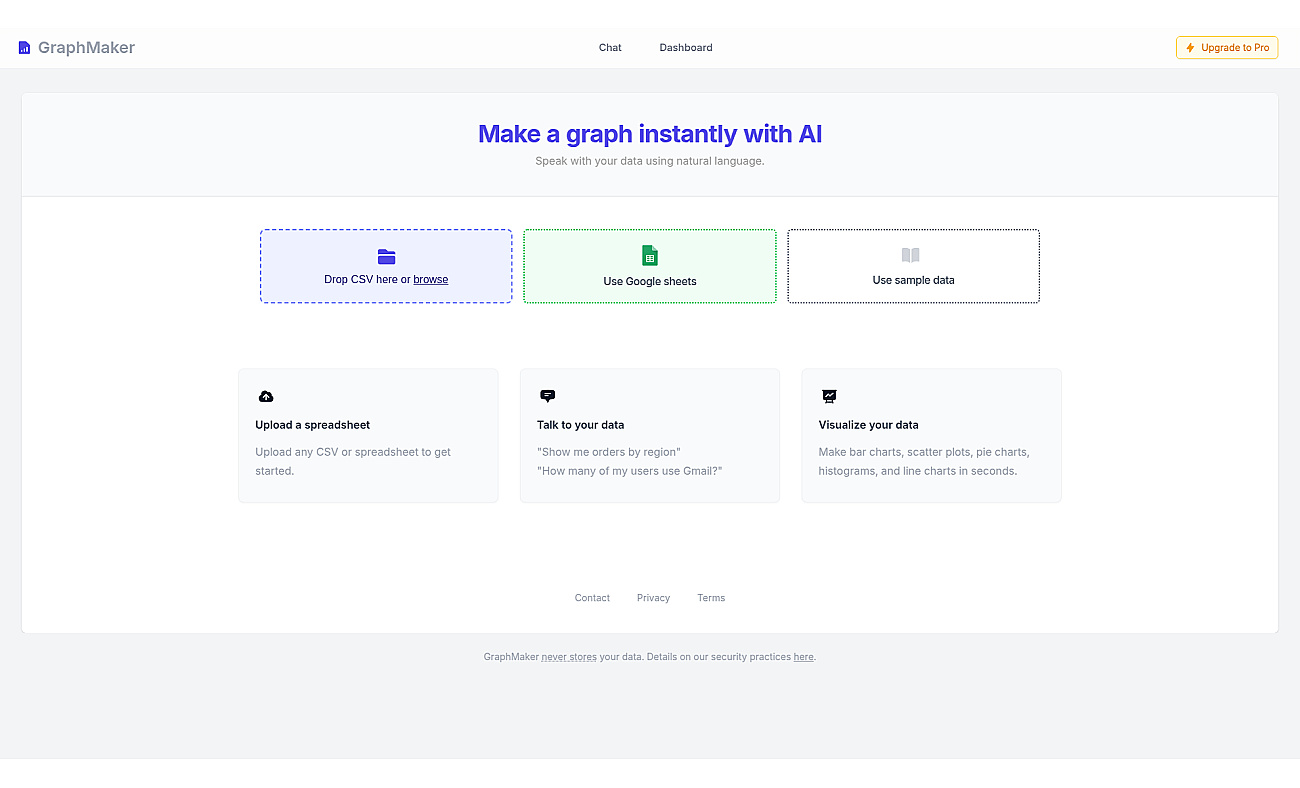Image resolution: width=1300 pixels, height=788 pixels.
Task: Click the green Google Sheets icon
Action: pos(650,256)
